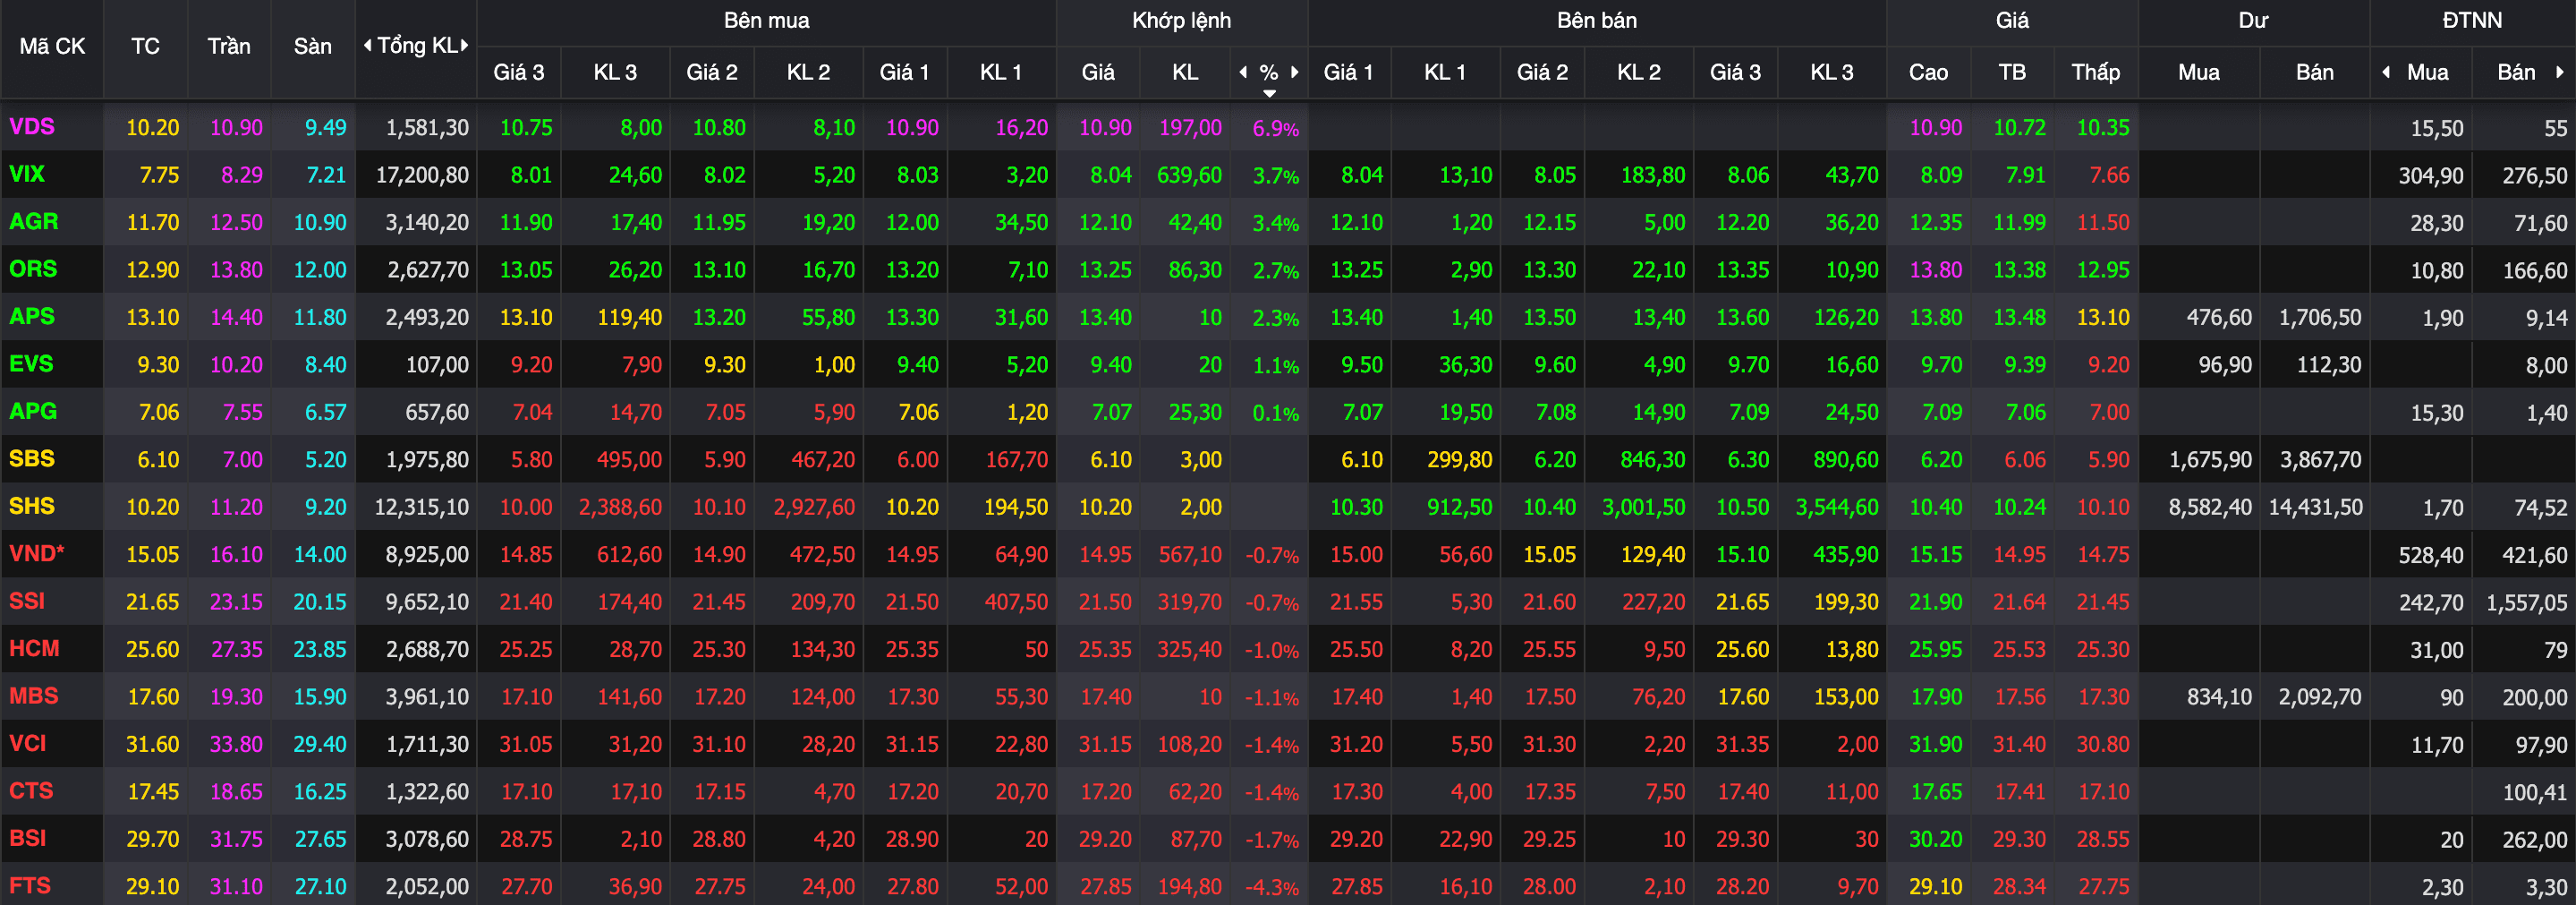Click VND* foreign buy value 528,40

pyautogui.click(x=2431, y=555)
